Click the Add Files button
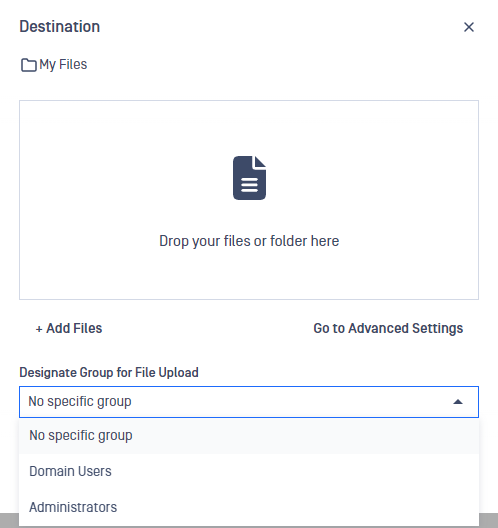 pos(69,328)
